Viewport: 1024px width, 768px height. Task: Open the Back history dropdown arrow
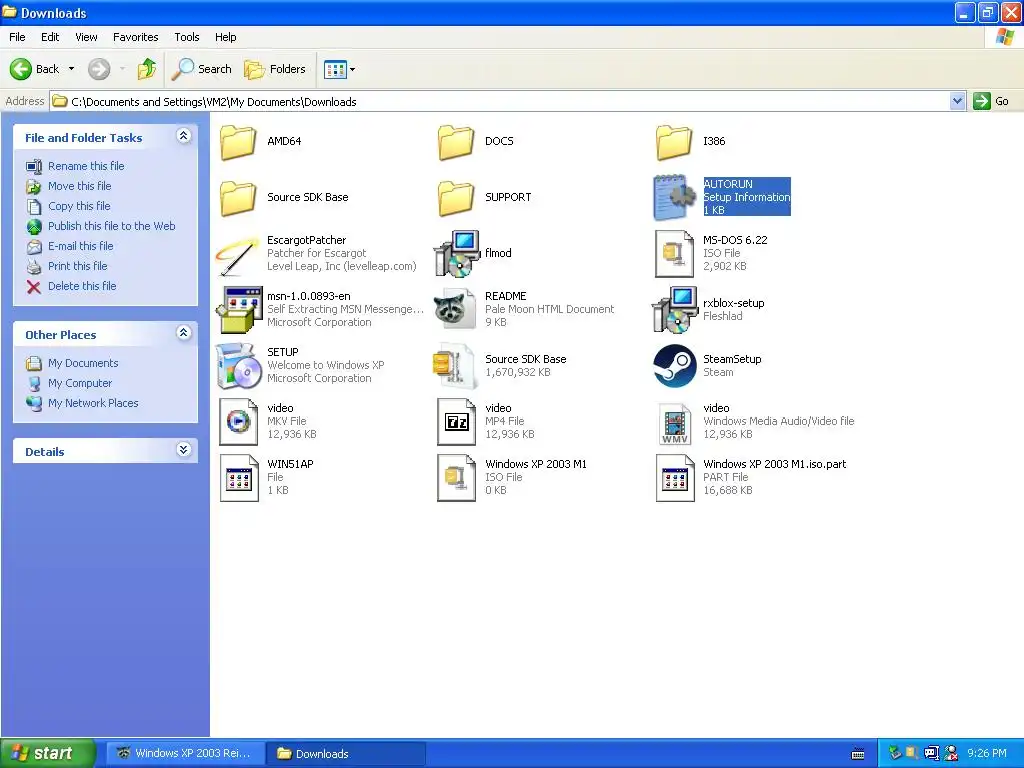pos(71,69)
